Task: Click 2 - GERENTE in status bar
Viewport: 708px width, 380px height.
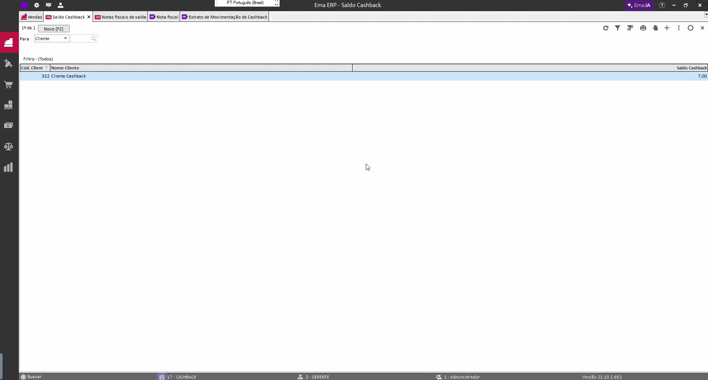Action: pos(313,377)
